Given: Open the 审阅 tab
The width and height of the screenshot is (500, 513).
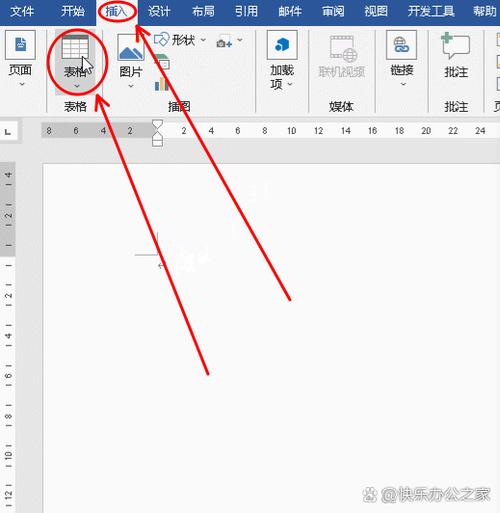Looking at the screenshot, I should (x=333, y=11).
